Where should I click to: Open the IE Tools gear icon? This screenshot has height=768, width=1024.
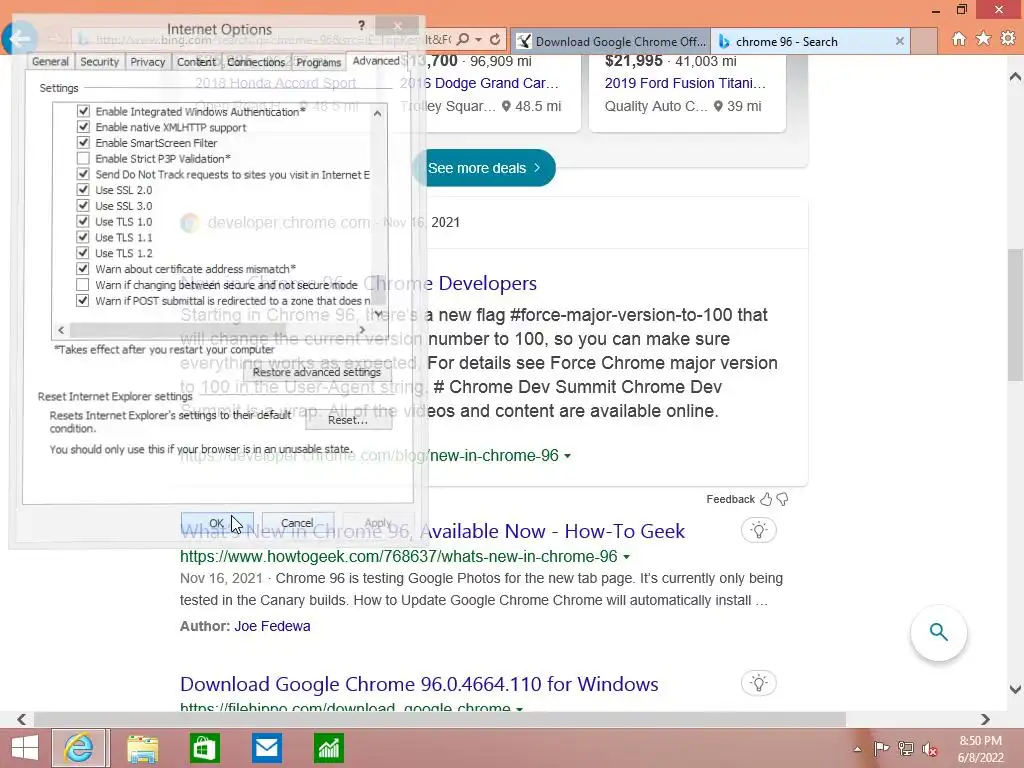[x=1008, y=39]
